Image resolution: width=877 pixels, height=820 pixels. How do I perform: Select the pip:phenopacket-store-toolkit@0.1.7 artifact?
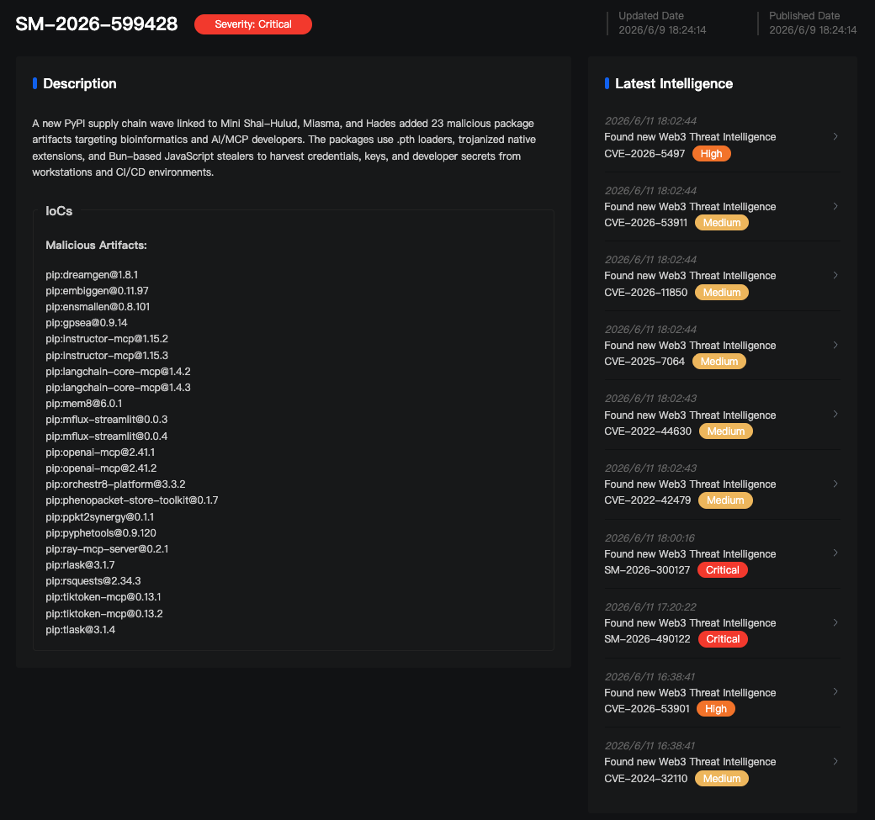click(x=132, y=500)
